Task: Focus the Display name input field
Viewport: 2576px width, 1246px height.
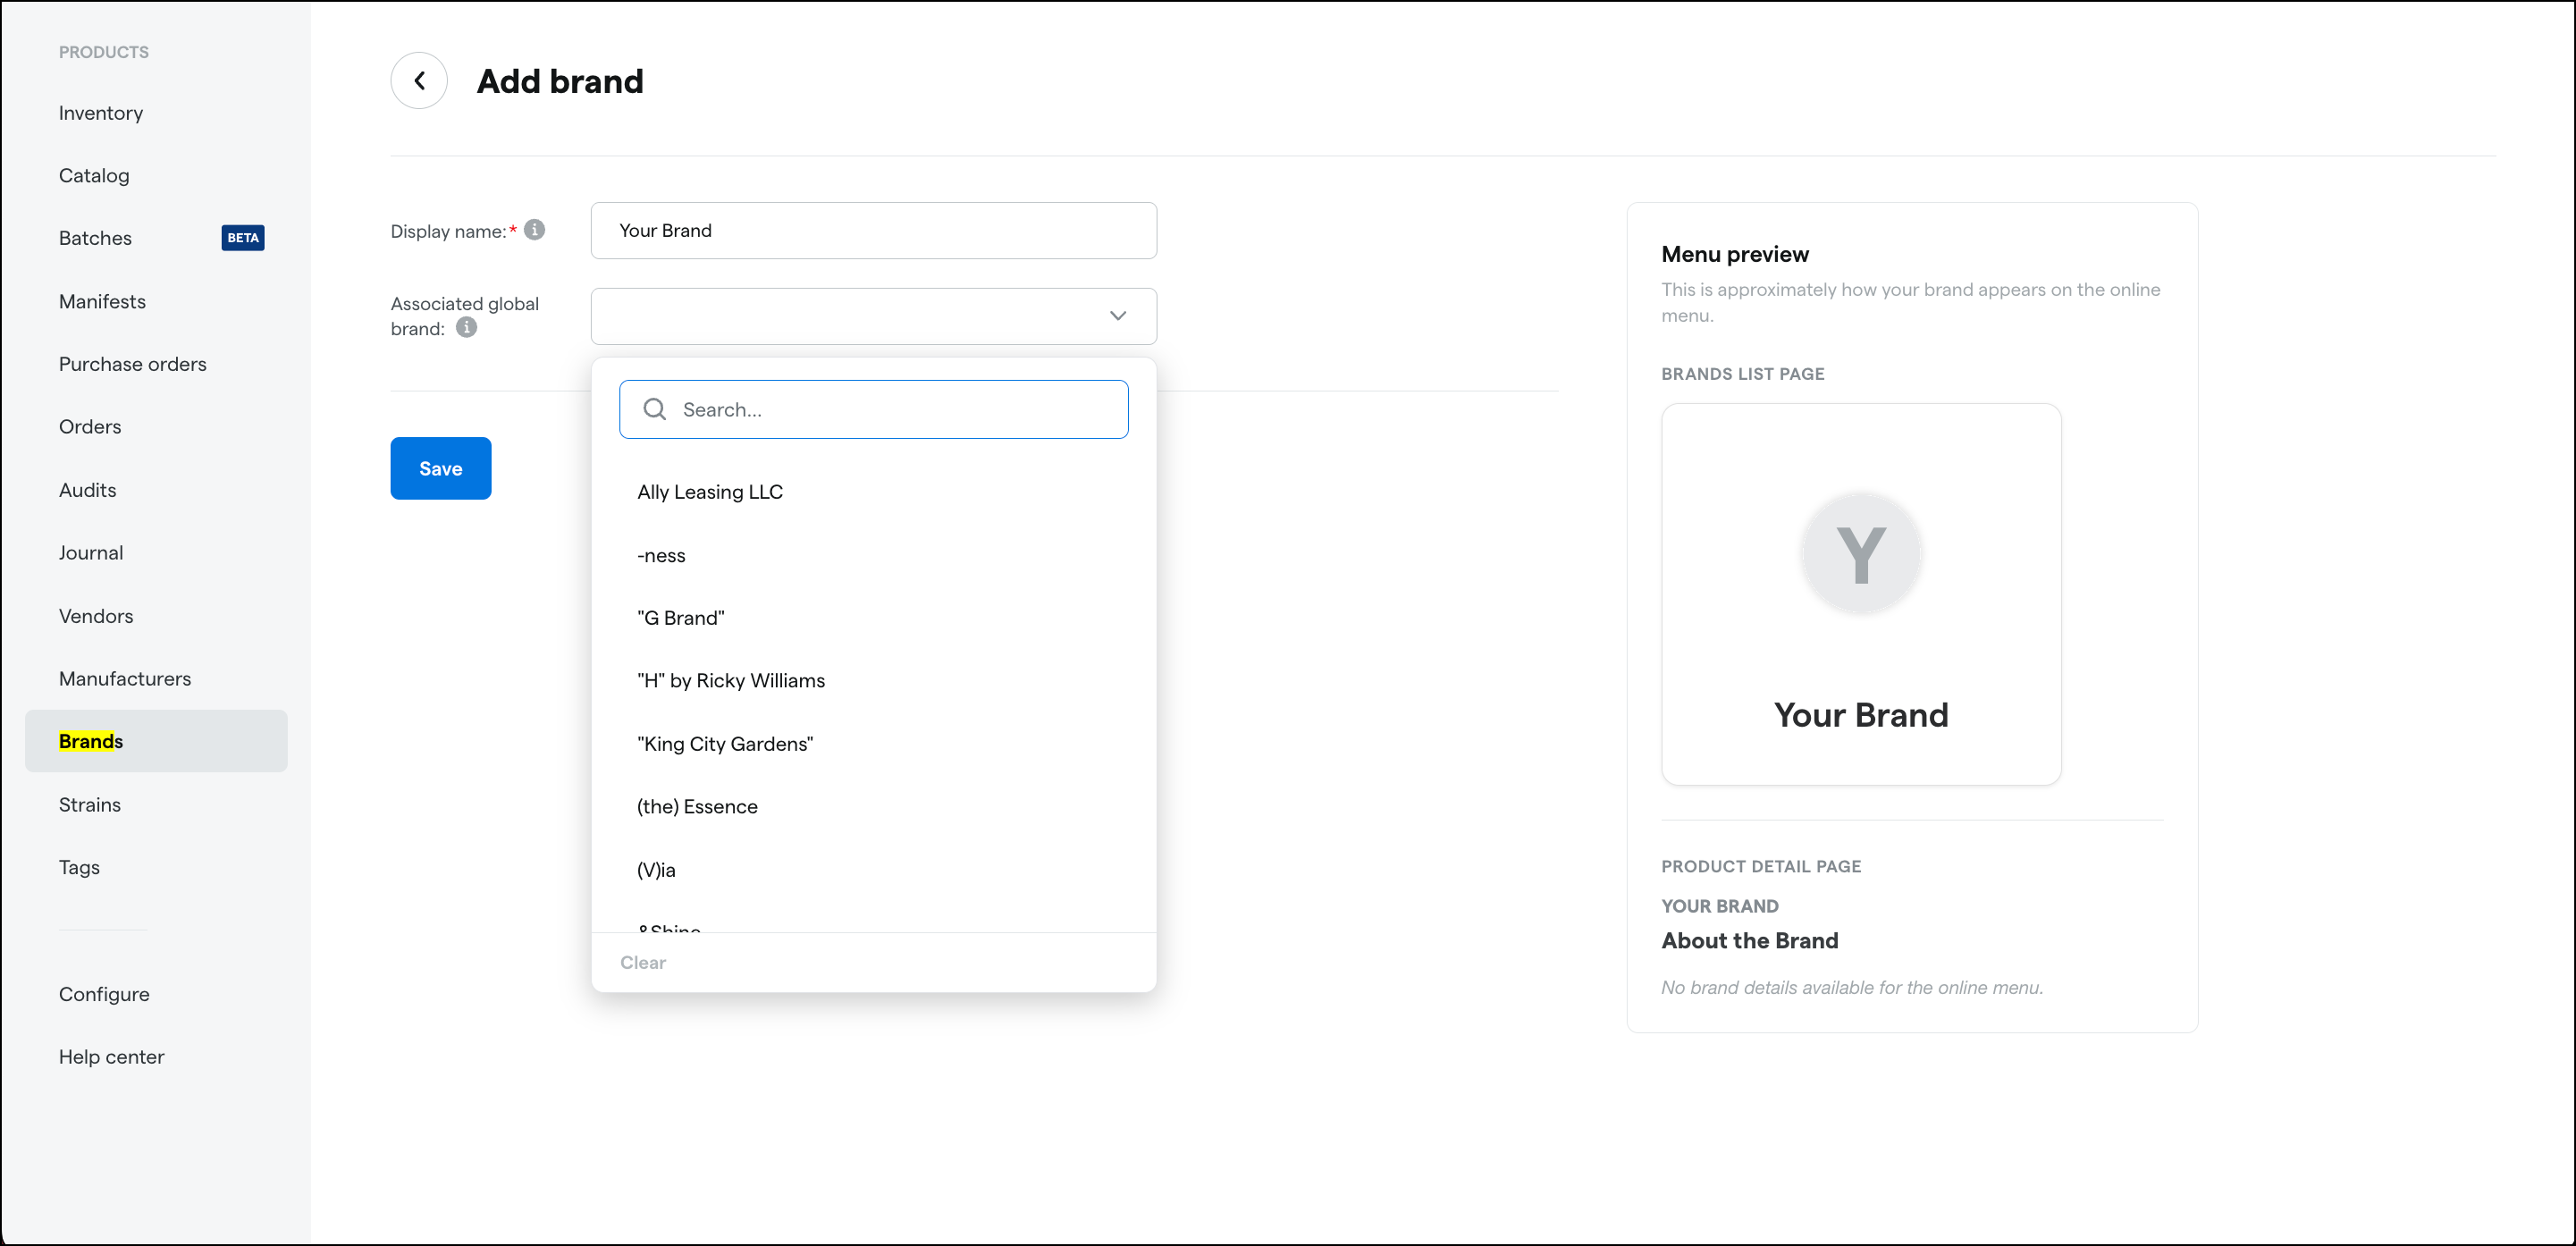Action: click(x=873, y=231)
